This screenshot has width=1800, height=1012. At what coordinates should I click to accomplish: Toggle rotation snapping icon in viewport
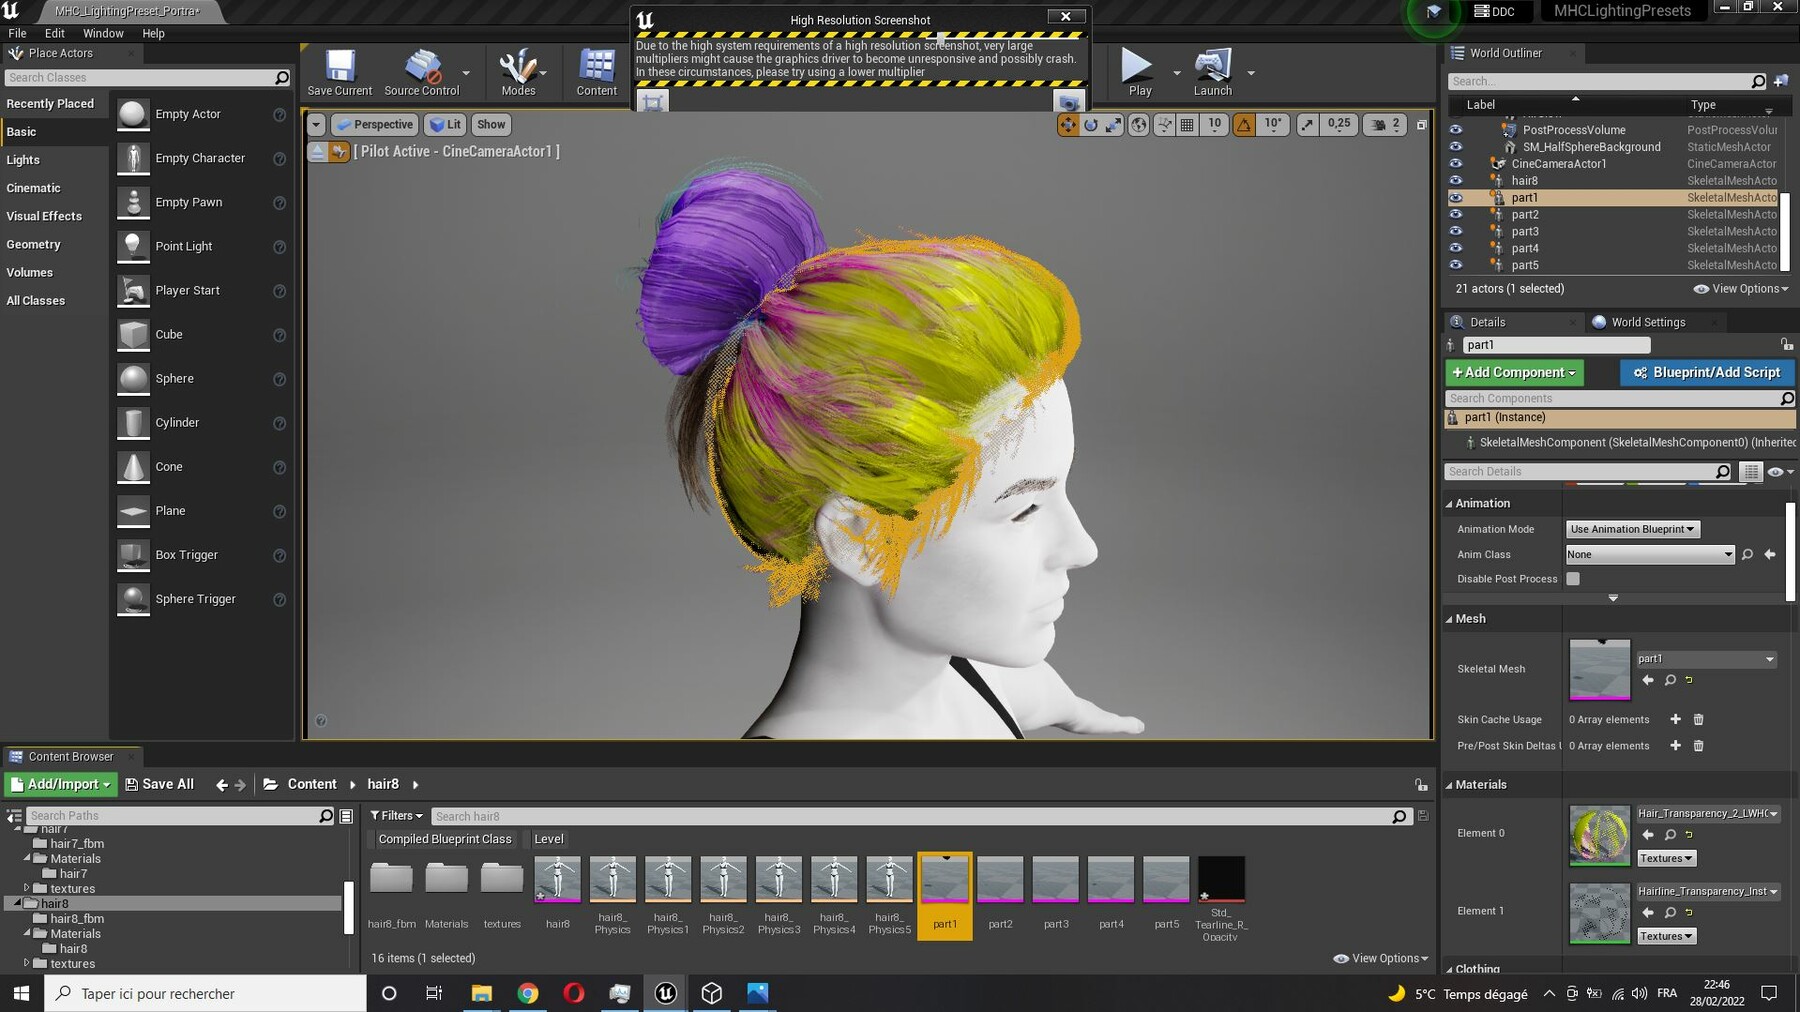pyautogui.click(x=1244, y=125)
